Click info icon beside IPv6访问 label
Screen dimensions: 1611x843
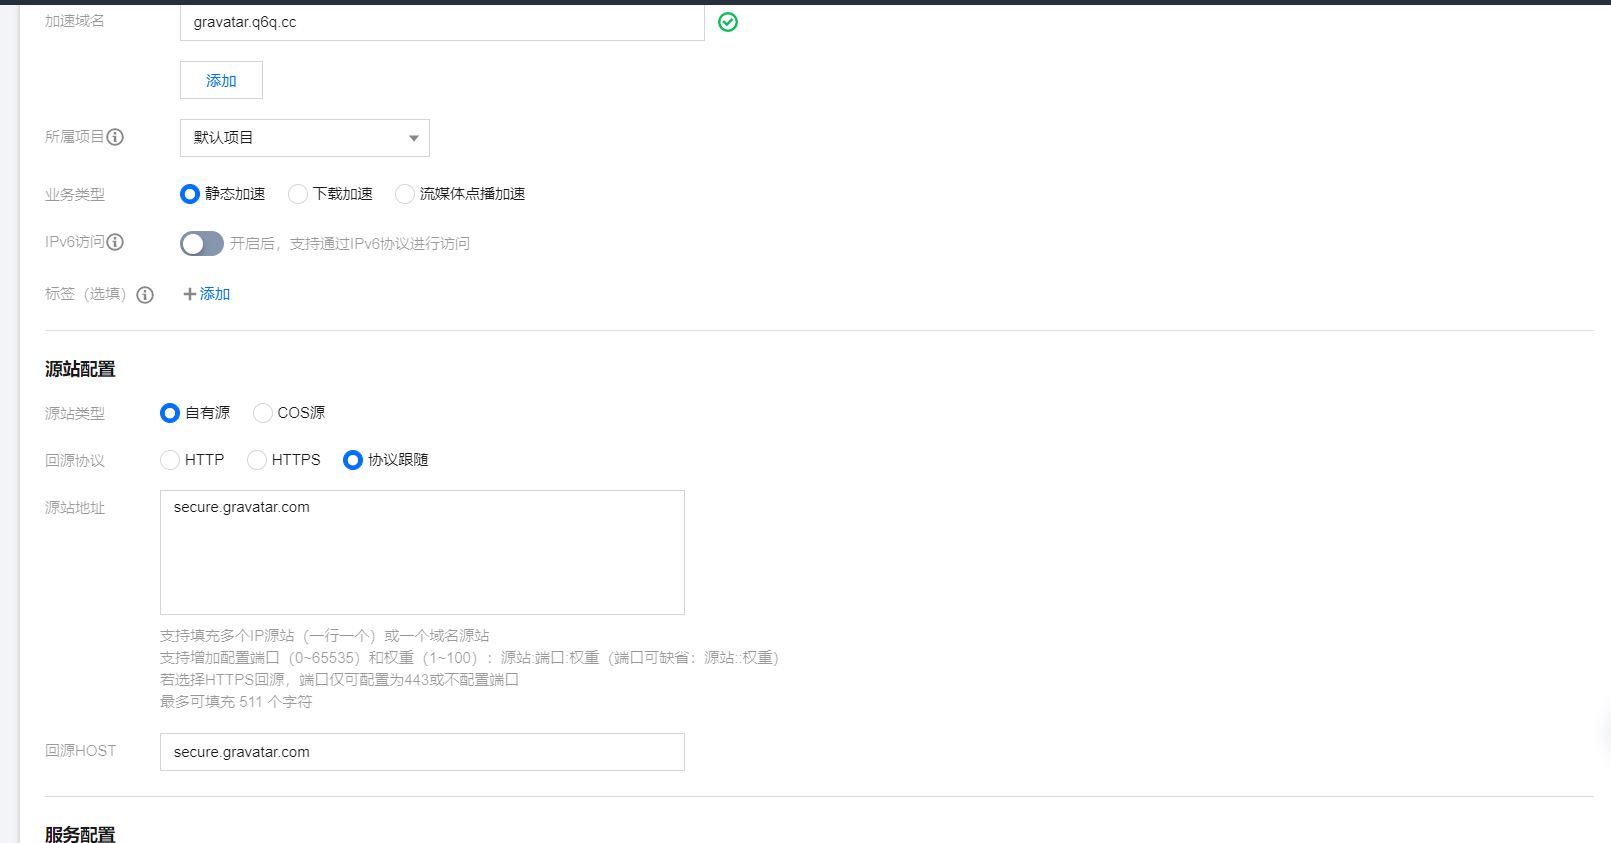[115, 242]
